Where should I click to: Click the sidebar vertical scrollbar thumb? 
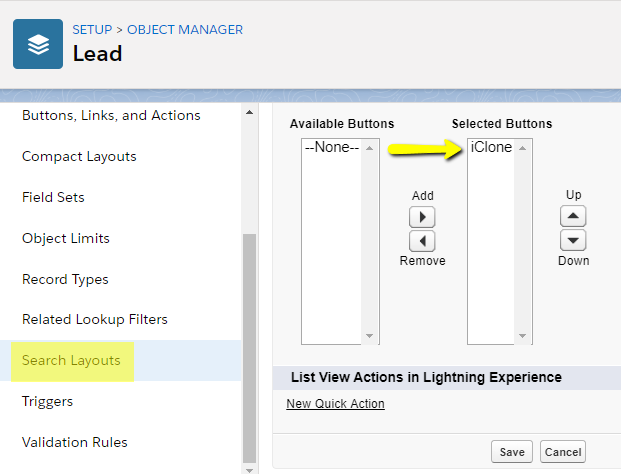[250, 348]
